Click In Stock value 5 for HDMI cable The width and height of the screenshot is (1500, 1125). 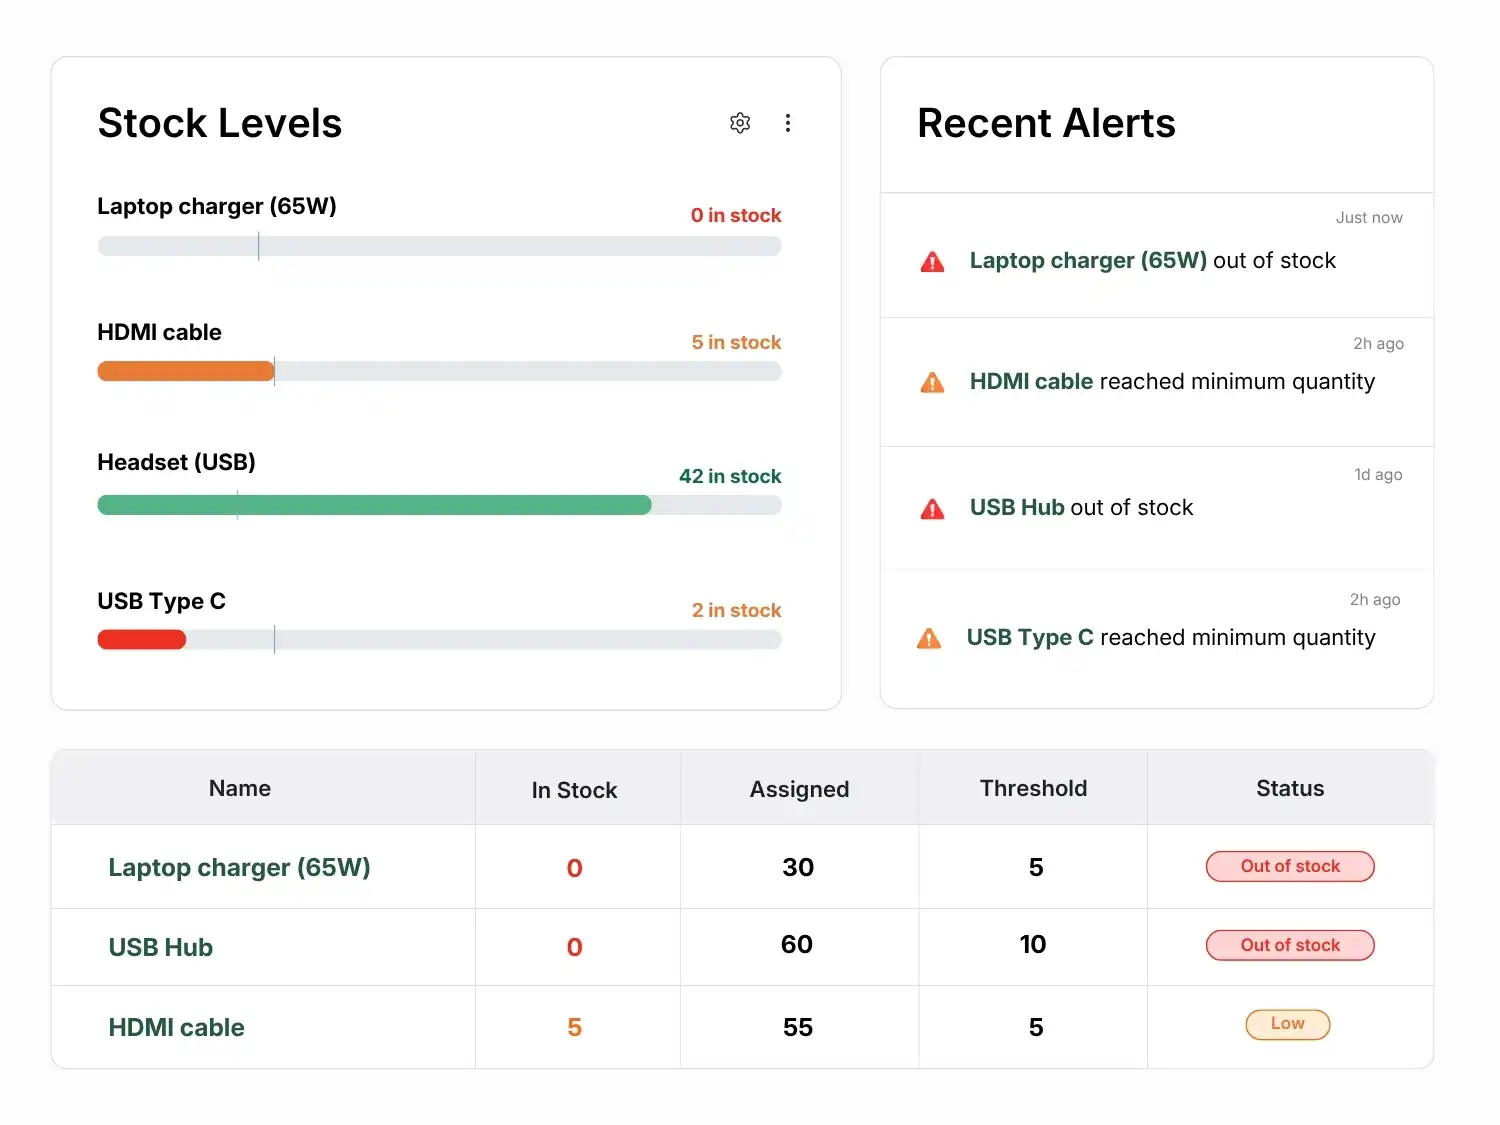click(574, 1027)
